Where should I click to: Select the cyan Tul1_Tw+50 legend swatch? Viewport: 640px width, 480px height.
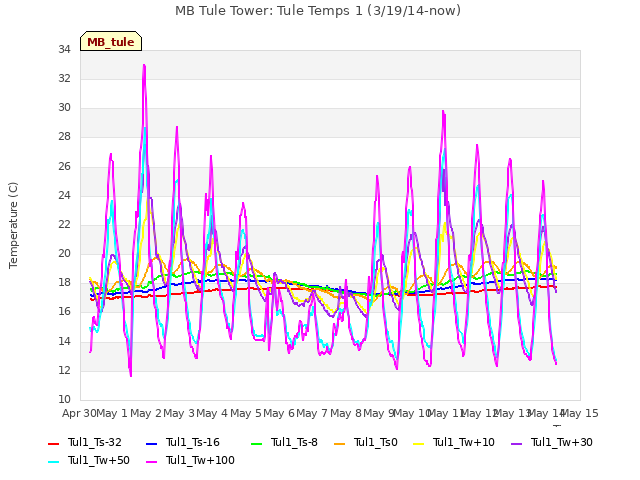(x=53, y=461)
